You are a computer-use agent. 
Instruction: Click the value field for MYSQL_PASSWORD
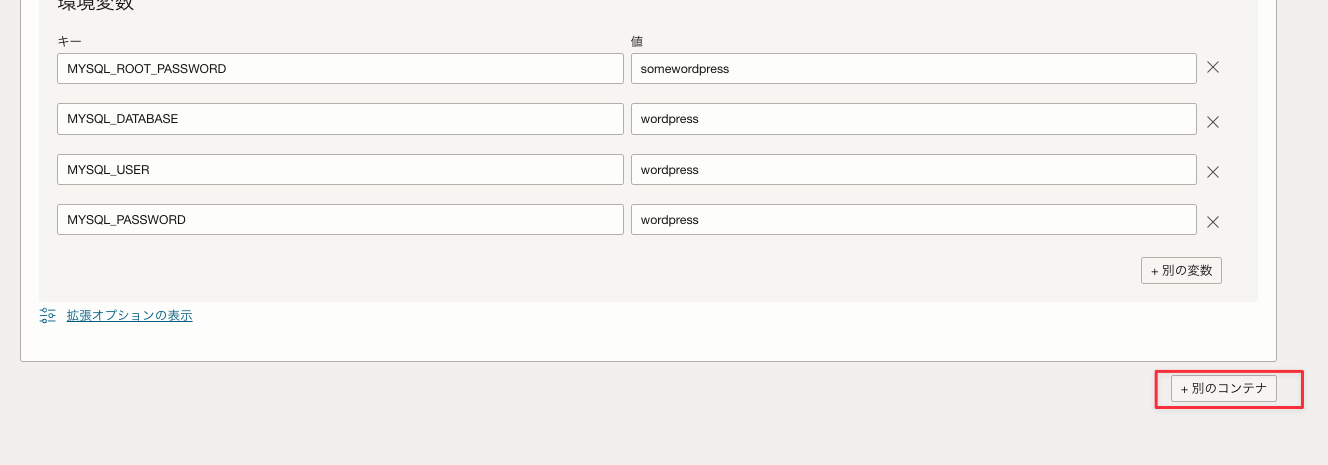913,220
